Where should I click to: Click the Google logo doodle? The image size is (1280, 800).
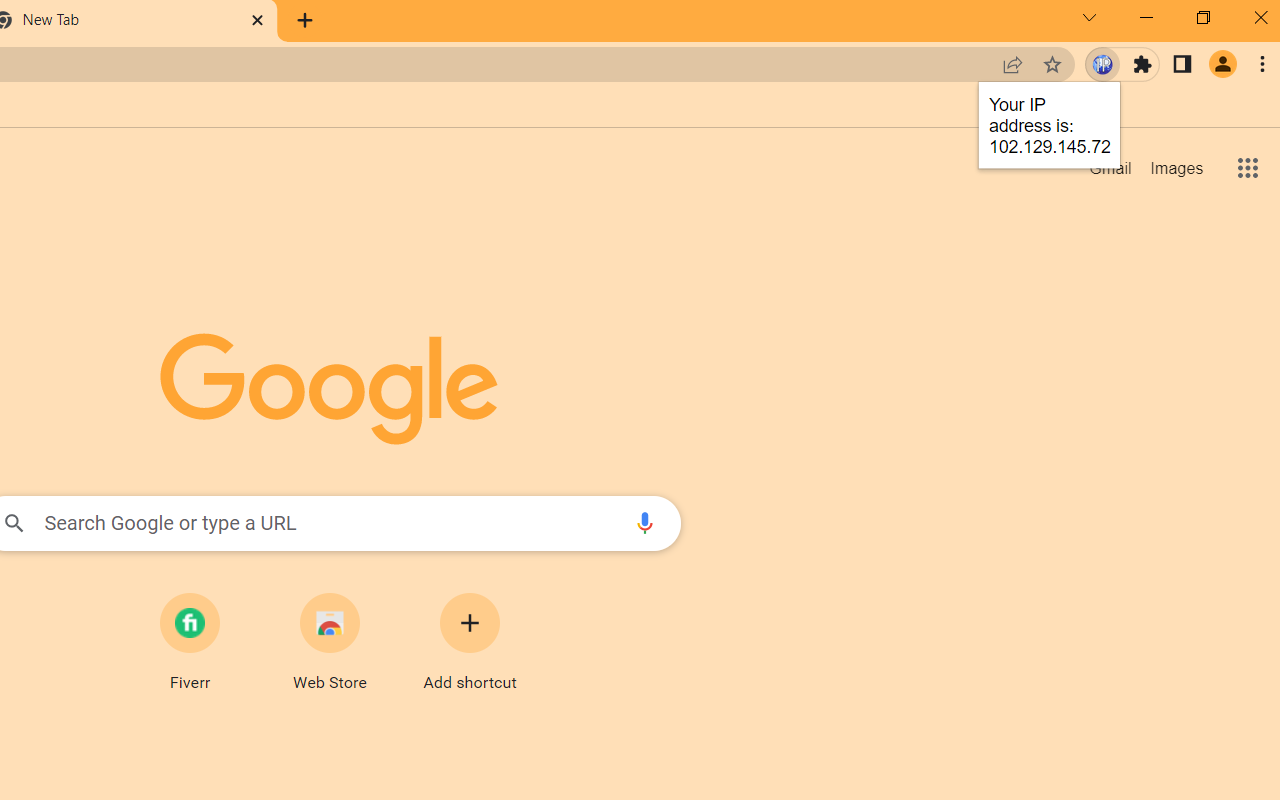click(x=329, y=389)
